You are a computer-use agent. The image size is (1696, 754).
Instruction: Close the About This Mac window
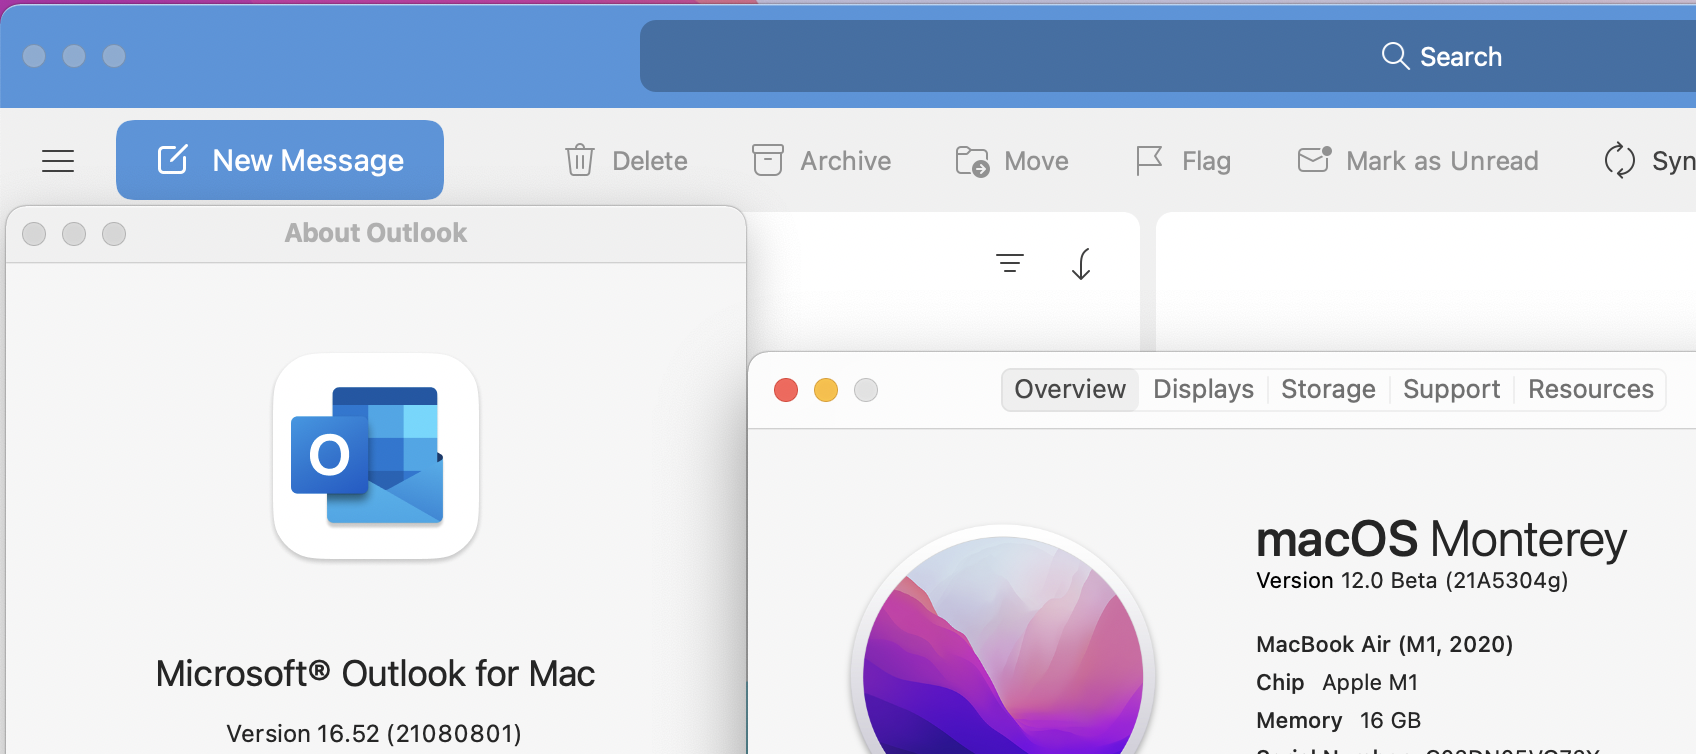[786, 390]
